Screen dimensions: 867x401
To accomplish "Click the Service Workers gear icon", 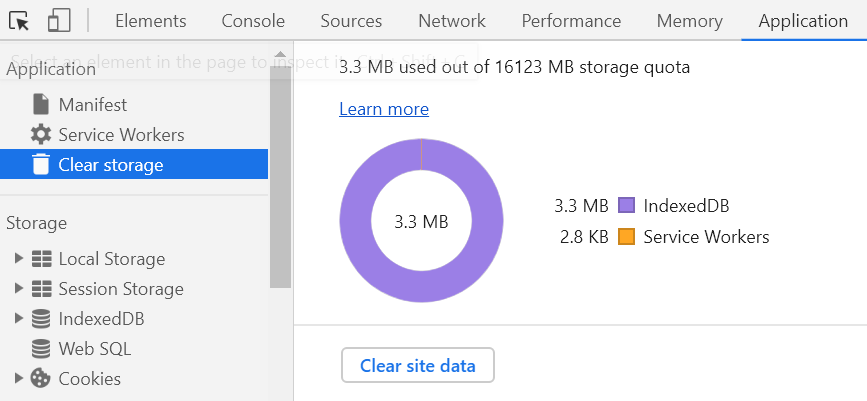I will [40, 134].
